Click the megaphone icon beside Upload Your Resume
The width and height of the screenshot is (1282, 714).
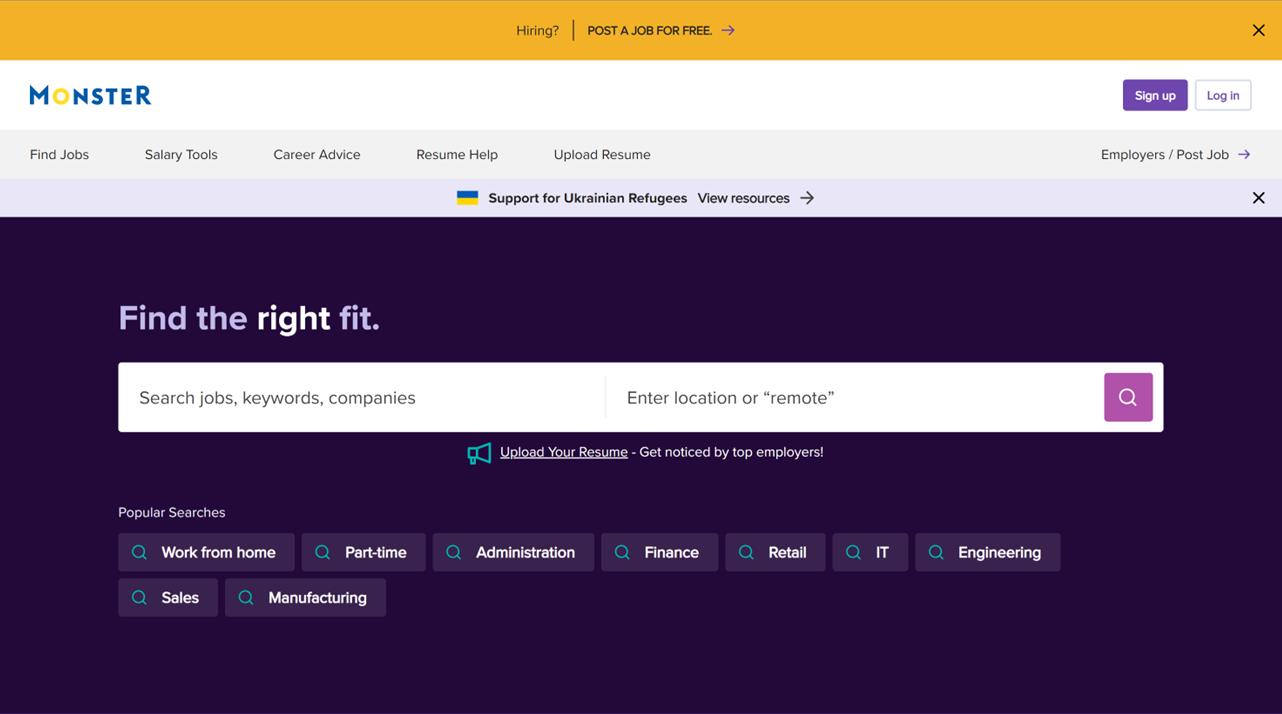(x=479, y=453)
